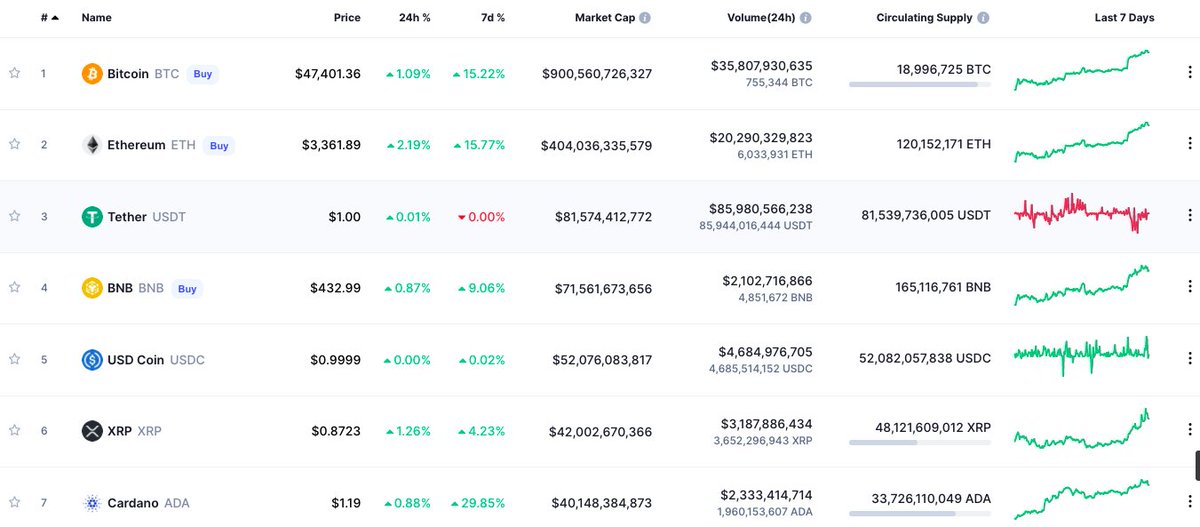1200x527 pixels.
Task: Click the Buy button next to BNB
Action: click(187, 289)
